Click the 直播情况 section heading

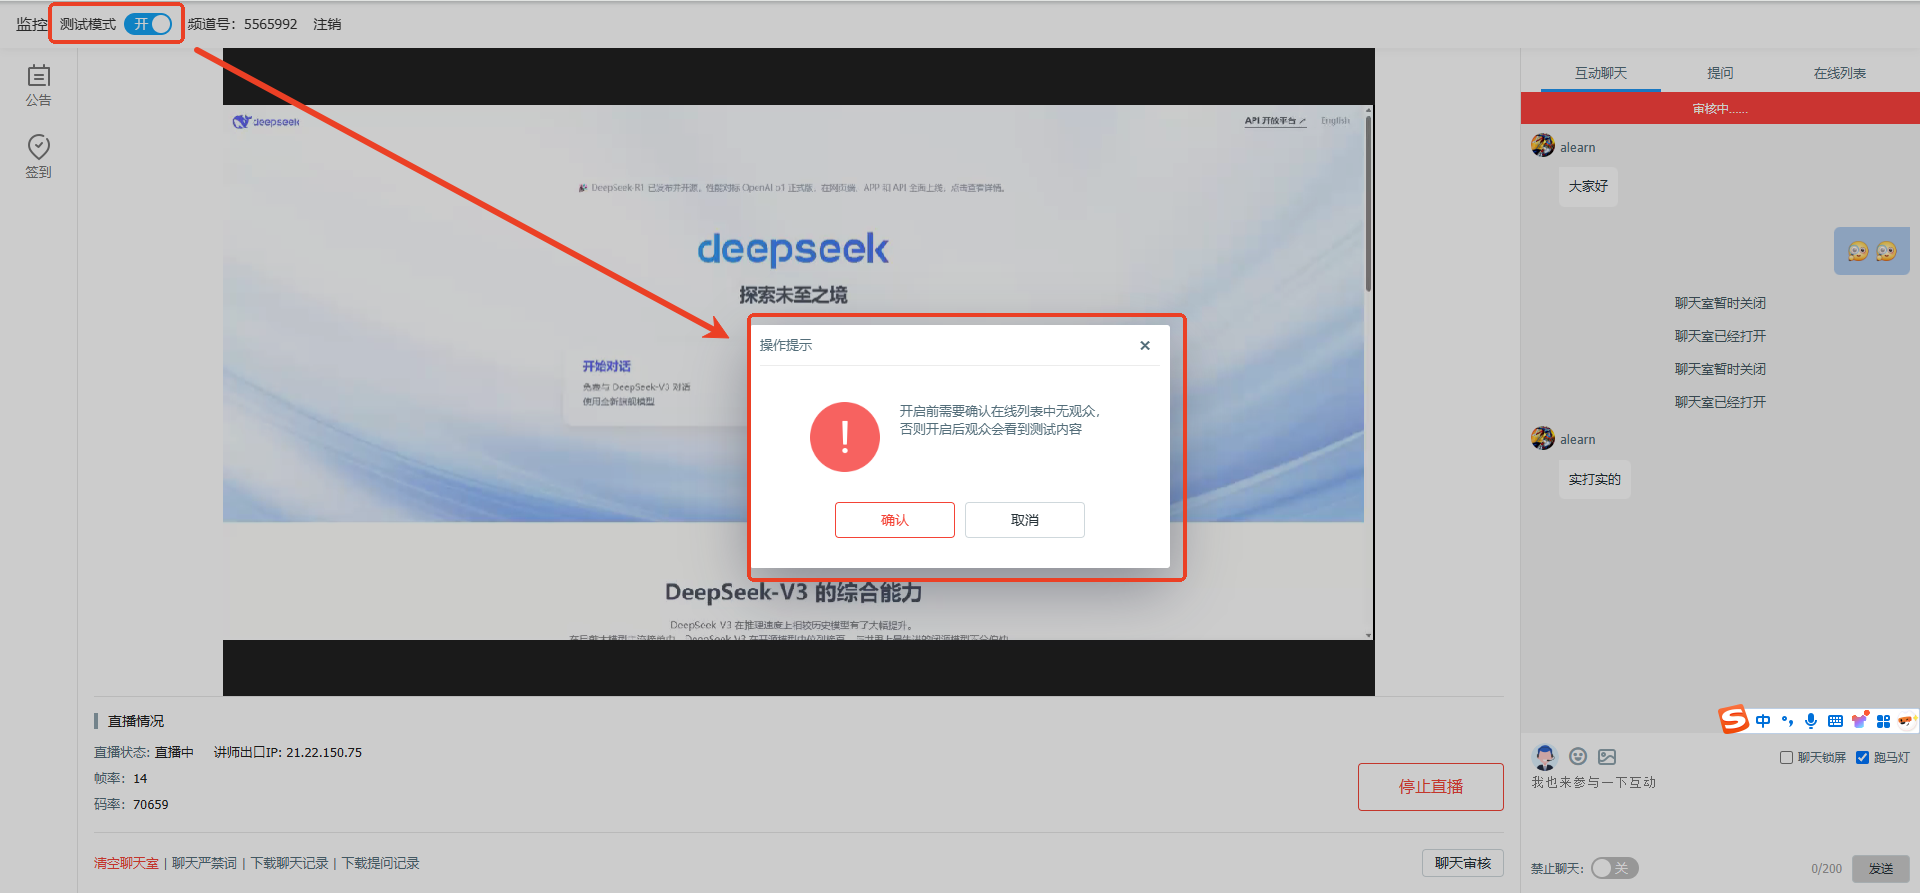coord(136,721)
